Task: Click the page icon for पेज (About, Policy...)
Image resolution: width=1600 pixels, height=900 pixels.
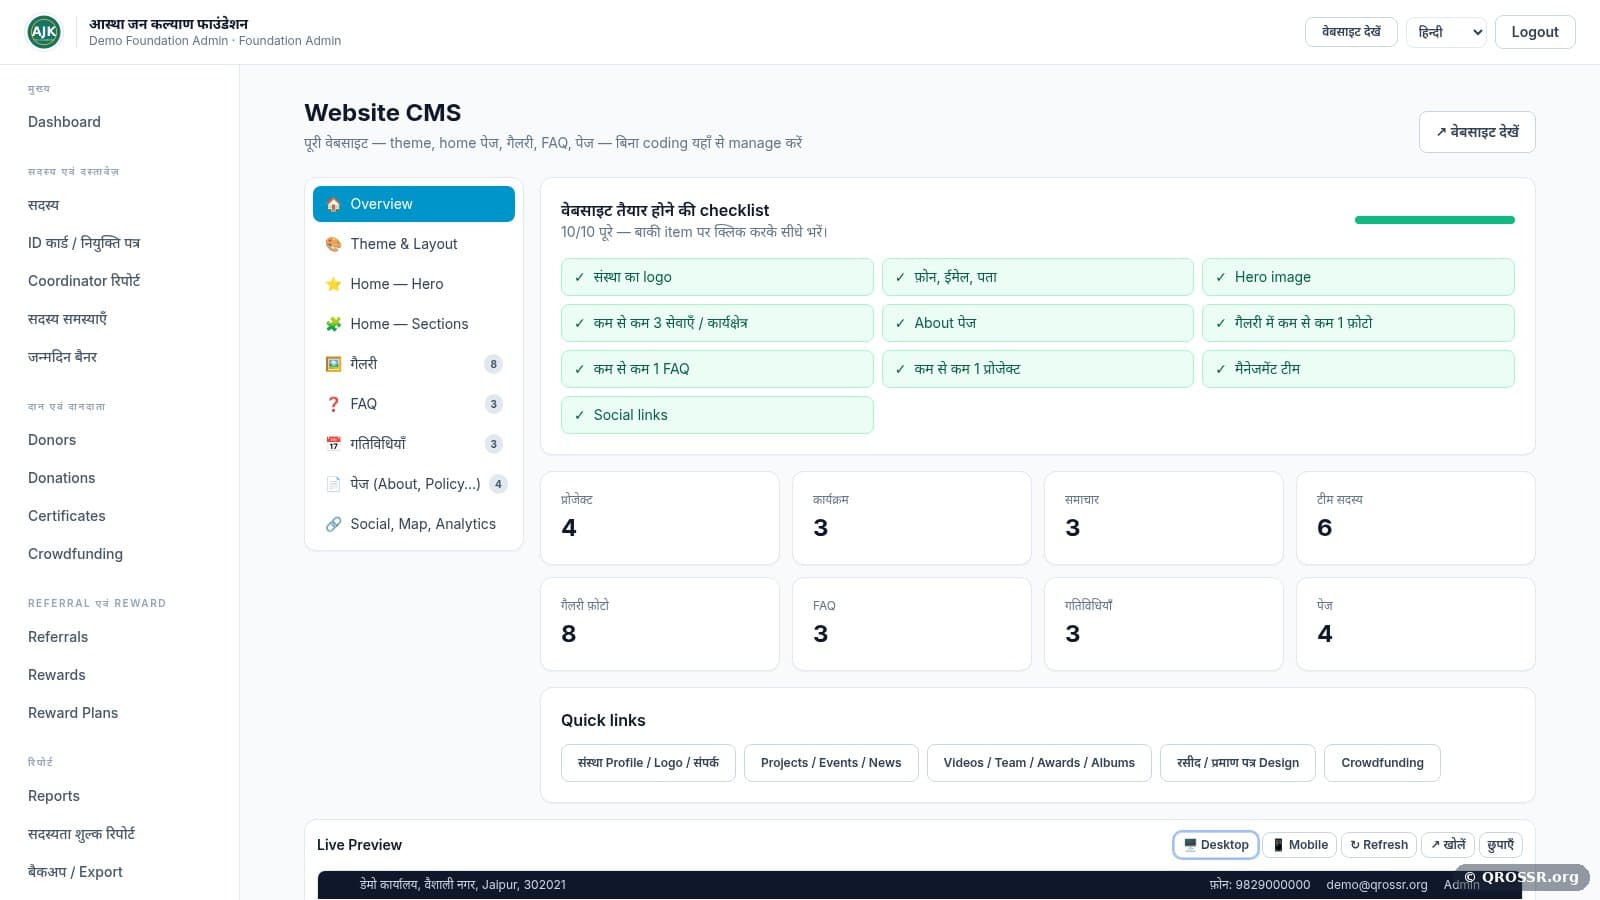Action: pyautogui.click(x=333, y=484)
